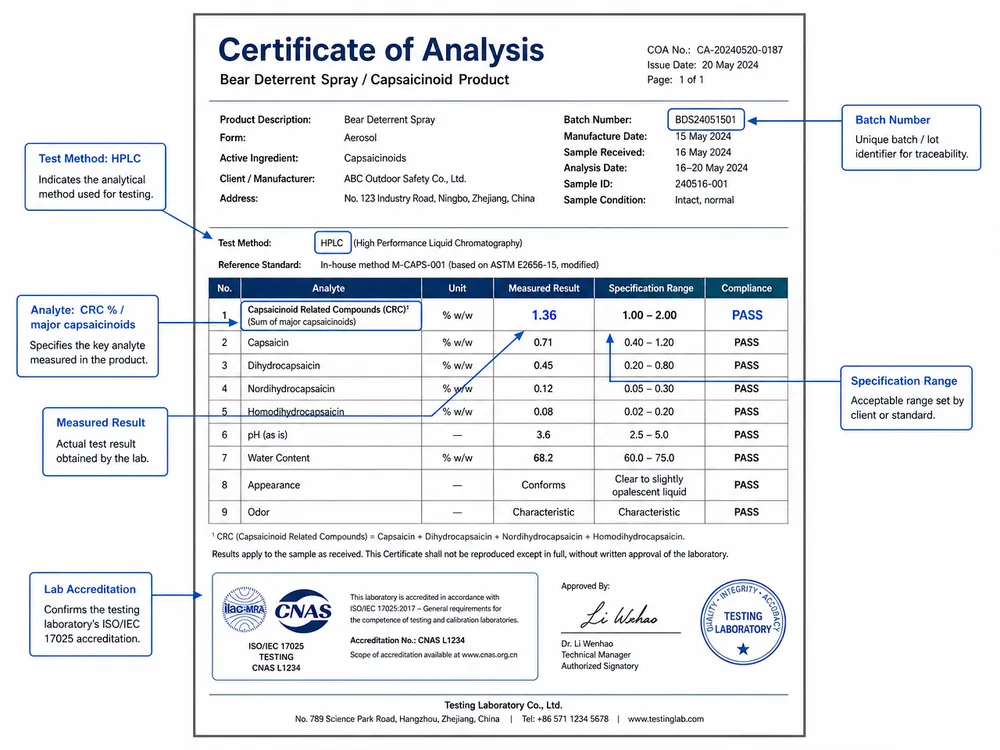
Task: Click the Homodihydrocapsaicin range 0.02 – 0.20
Action: (x=649, y=412)
